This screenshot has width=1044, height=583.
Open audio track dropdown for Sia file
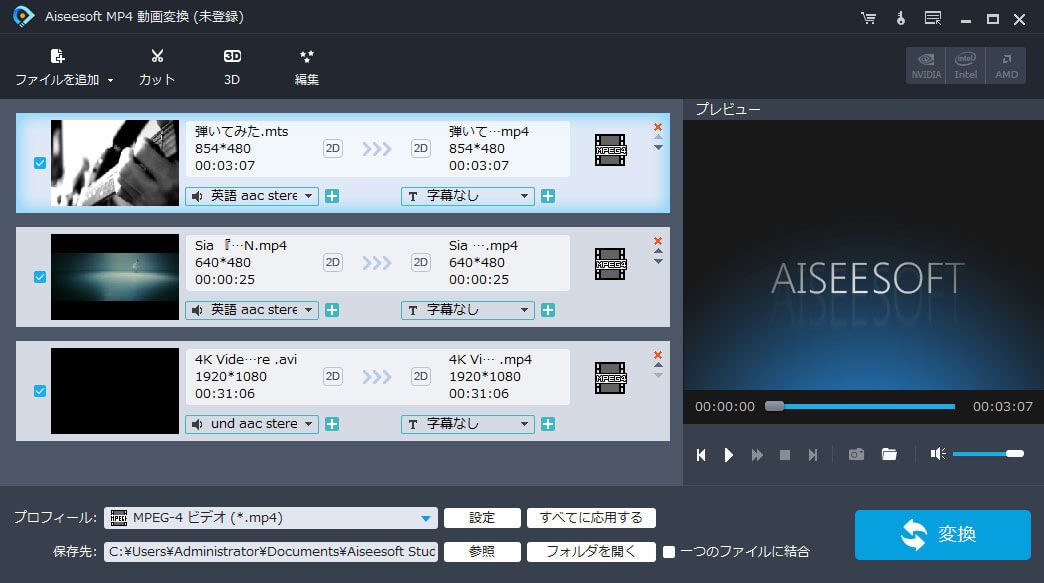[x=252, y=310]
